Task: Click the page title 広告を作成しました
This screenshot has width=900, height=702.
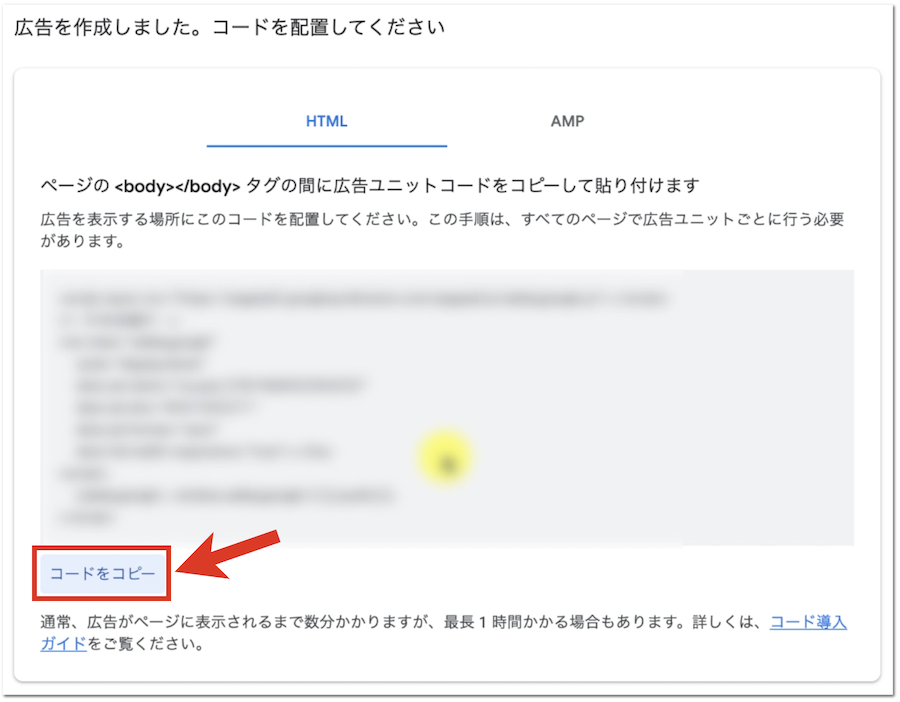Action: (98, 27)
